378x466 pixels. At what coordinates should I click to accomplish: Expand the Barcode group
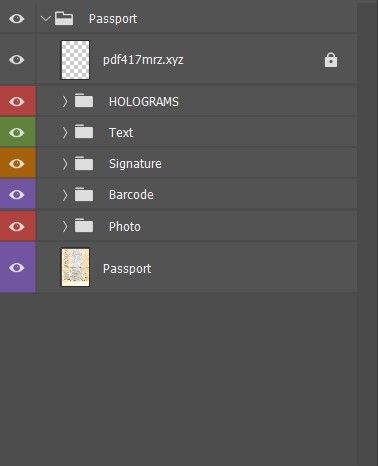coord(65,195)
